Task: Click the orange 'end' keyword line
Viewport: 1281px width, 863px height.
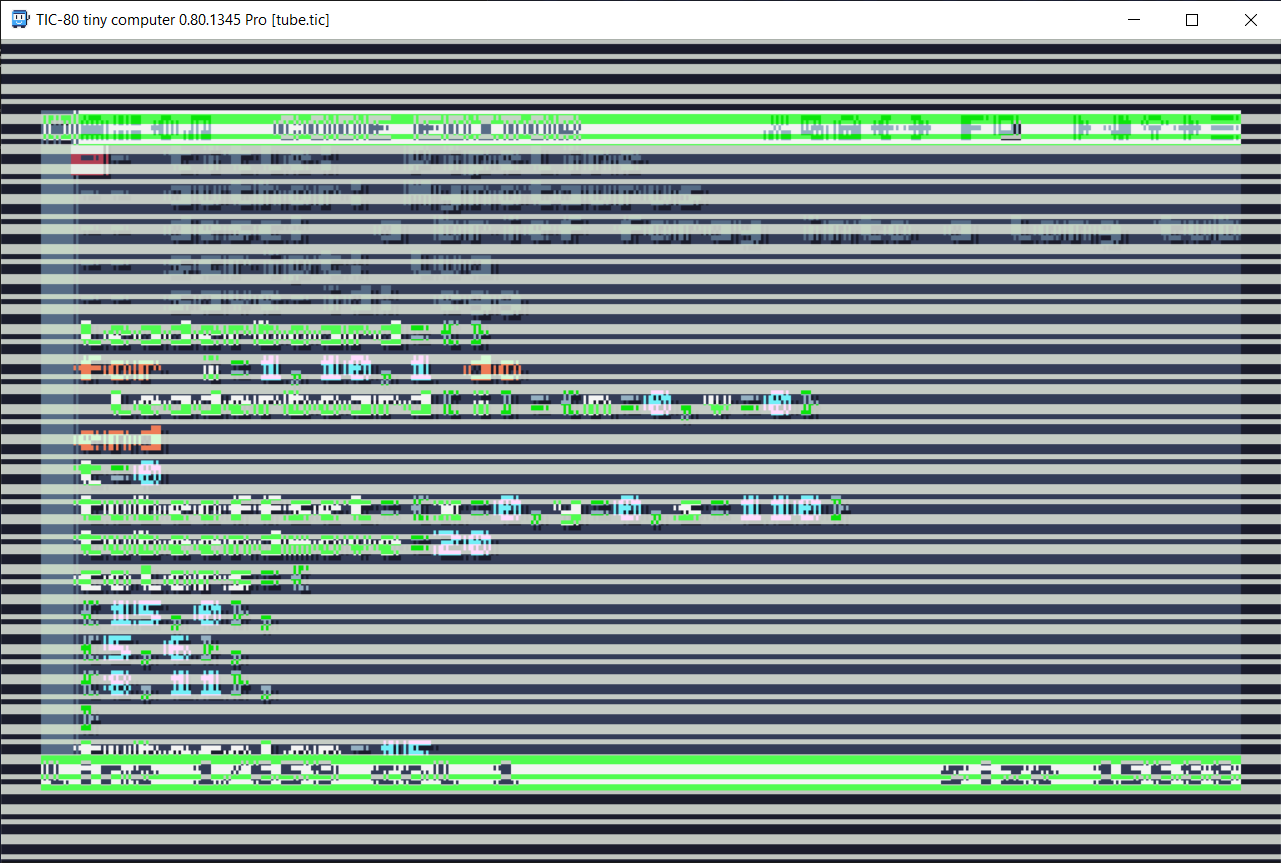Action: 120,439
